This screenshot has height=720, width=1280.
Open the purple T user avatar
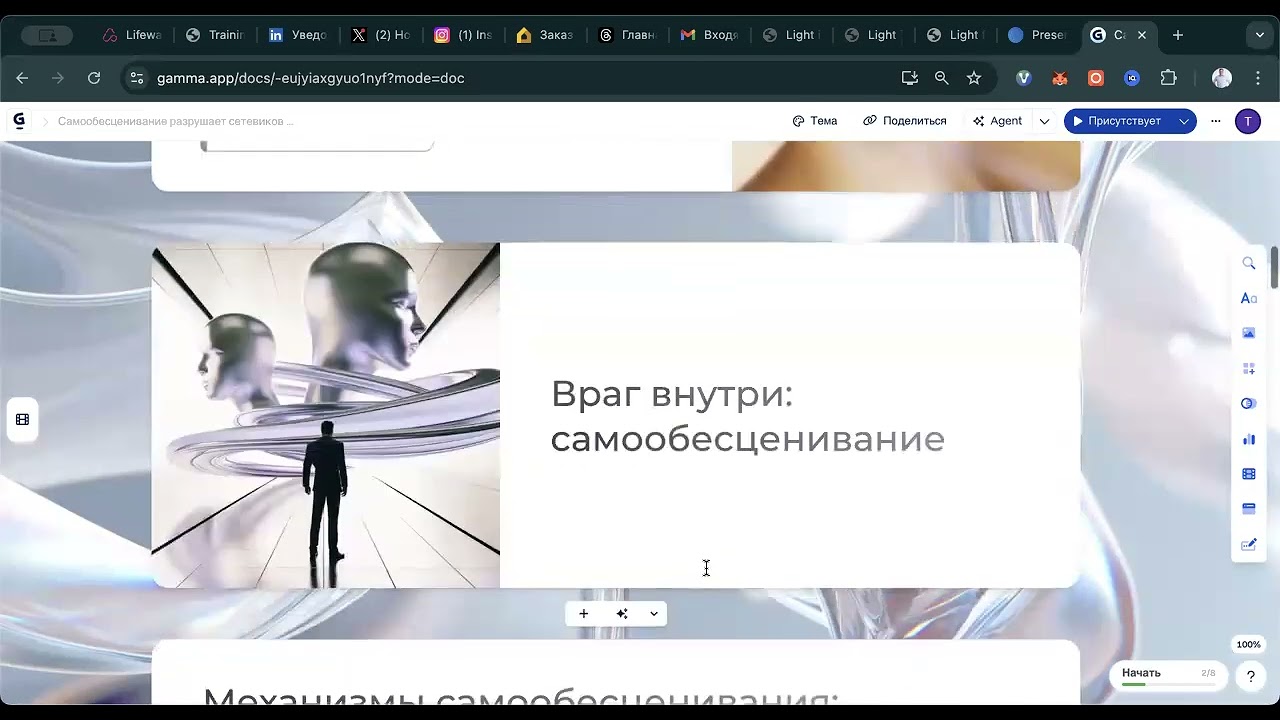1248,121
